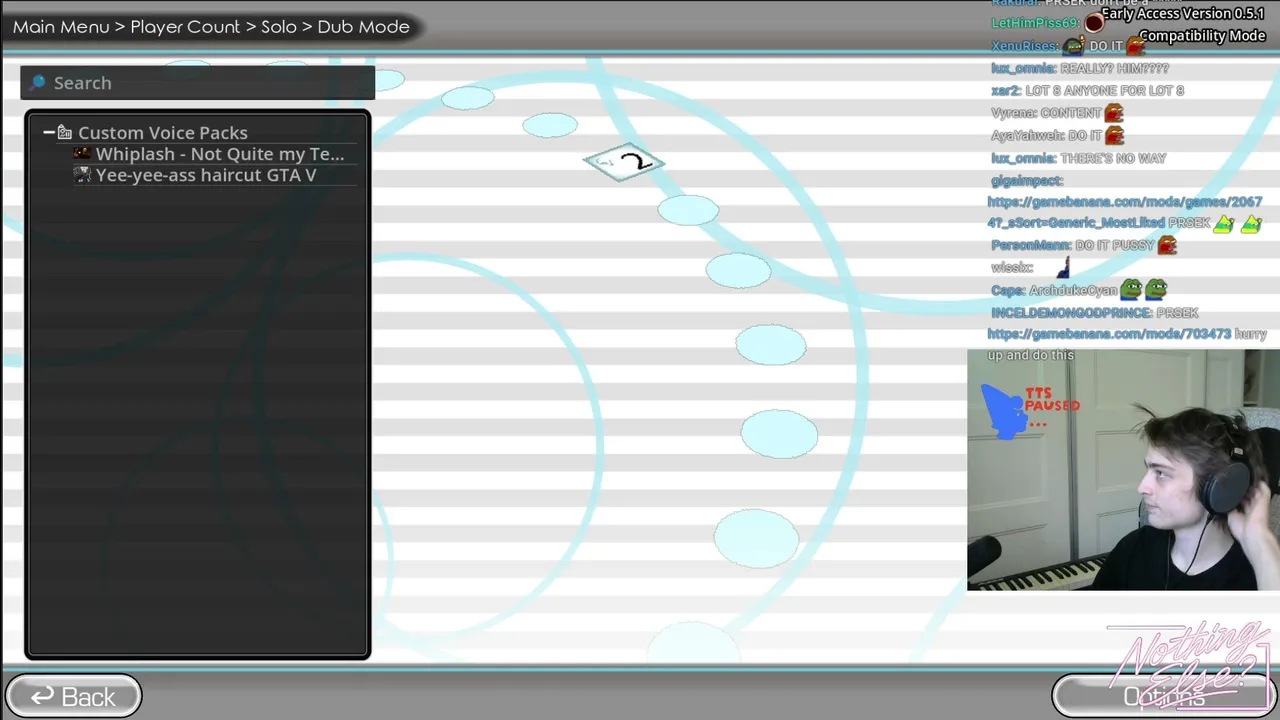1280x720 pixels.
Task: Jump to Main Menu in the breadcrumb
Action: (x=61, y=27)
